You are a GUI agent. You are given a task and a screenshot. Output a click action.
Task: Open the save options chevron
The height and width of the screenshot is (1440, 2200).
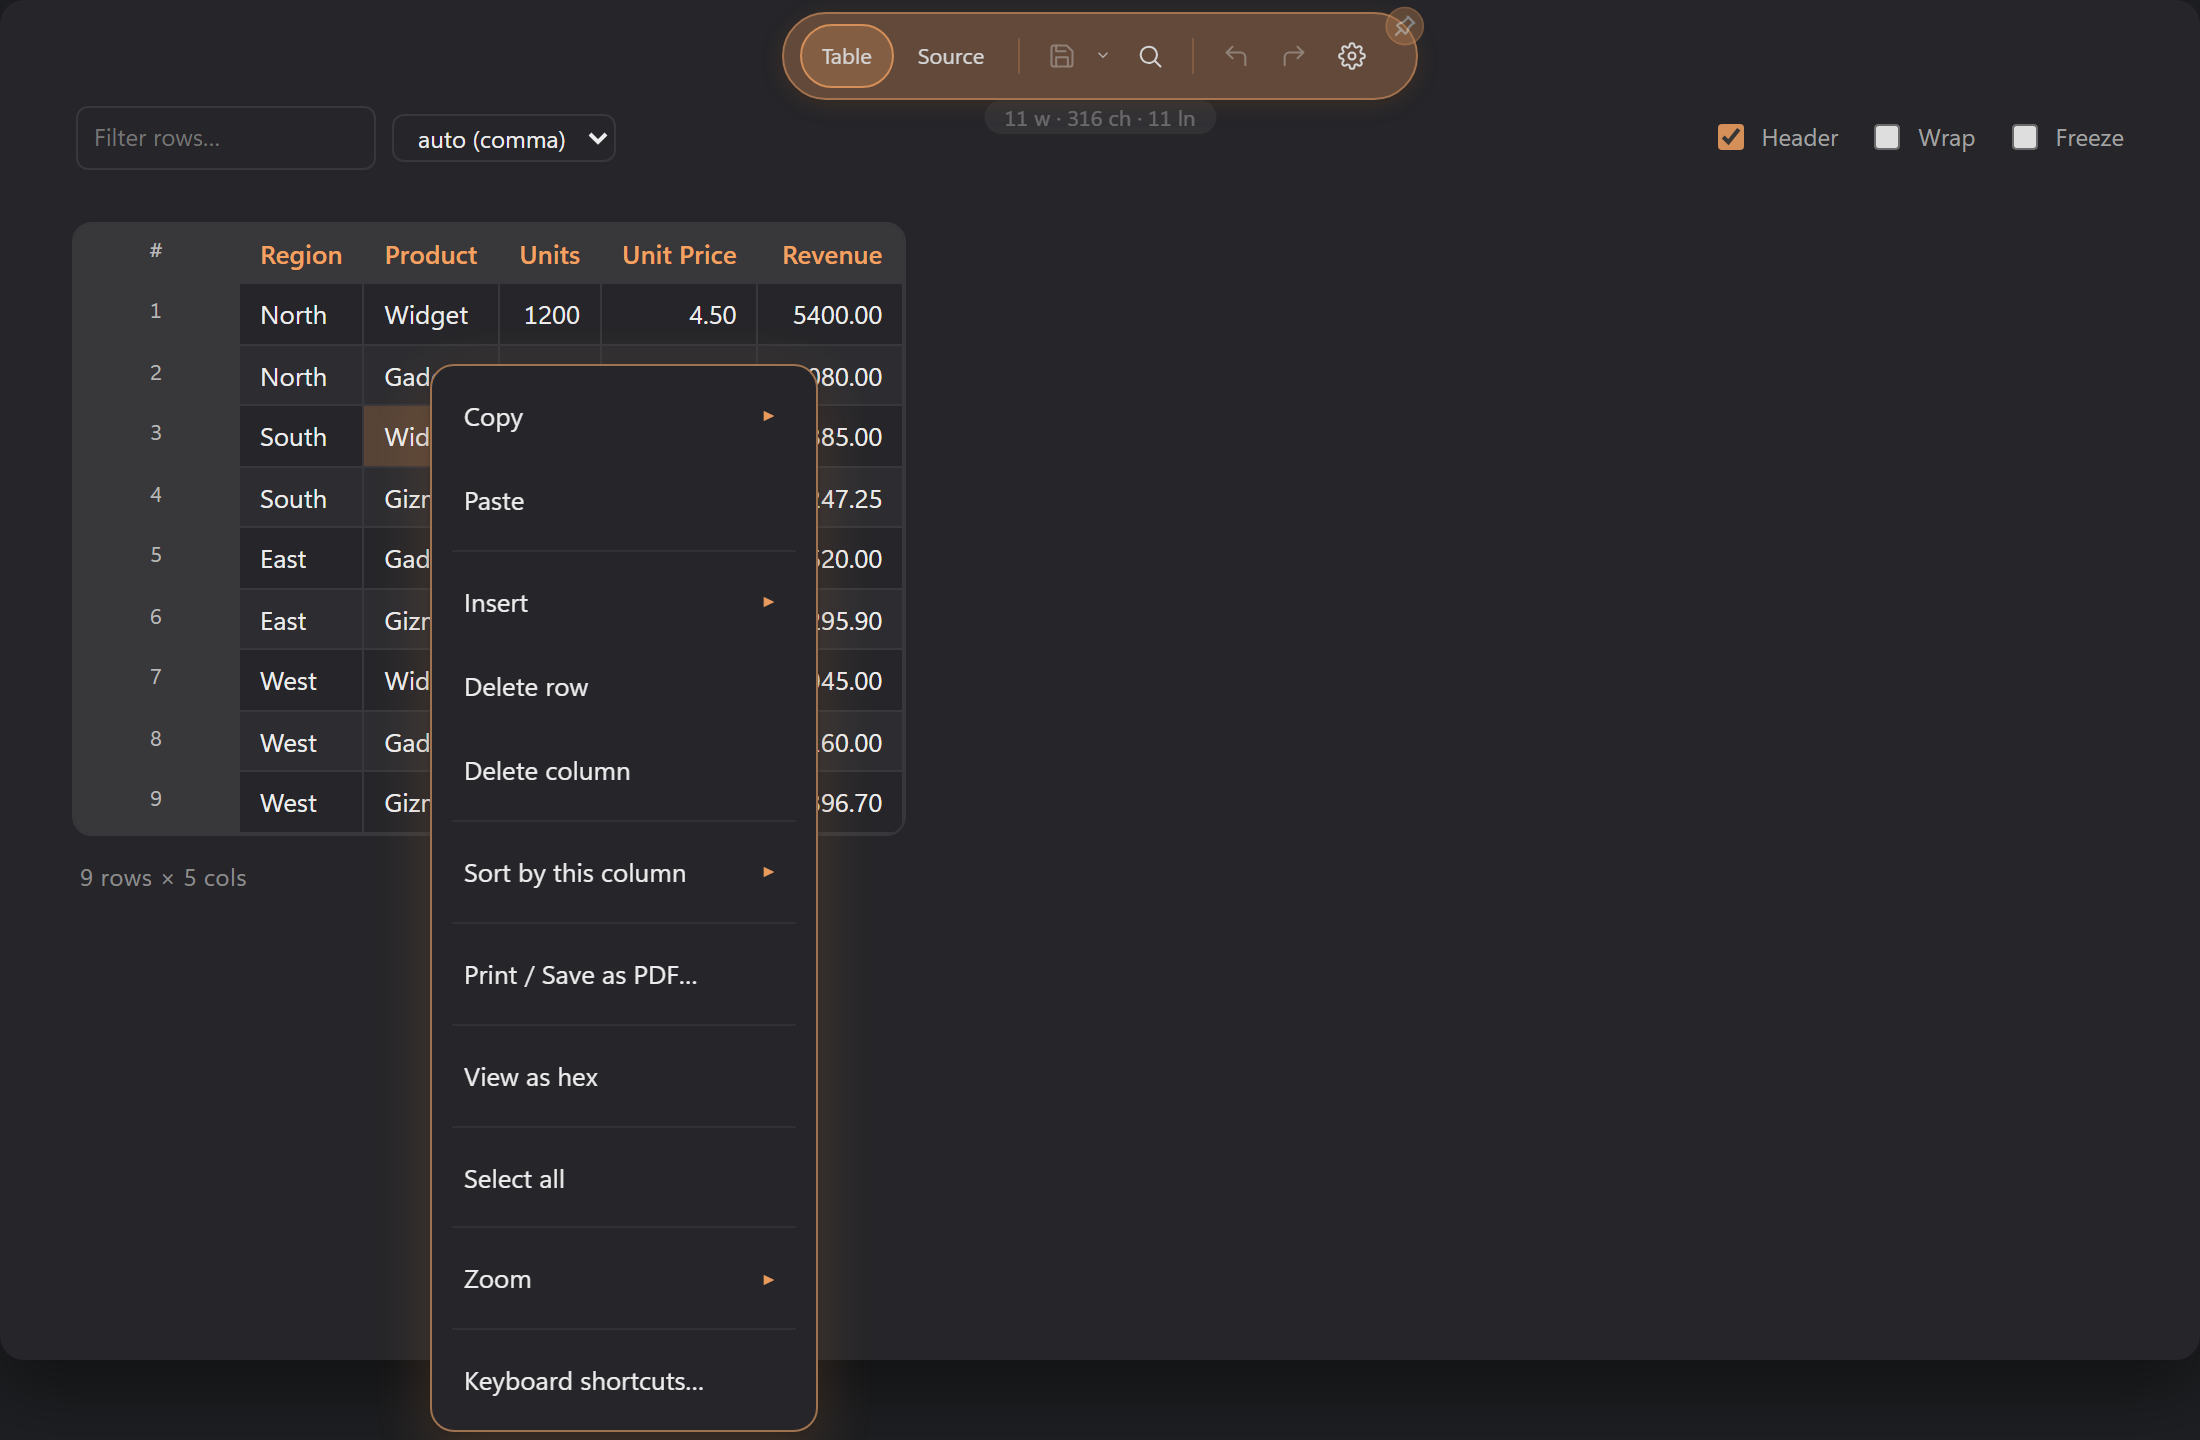point(1103,56)
